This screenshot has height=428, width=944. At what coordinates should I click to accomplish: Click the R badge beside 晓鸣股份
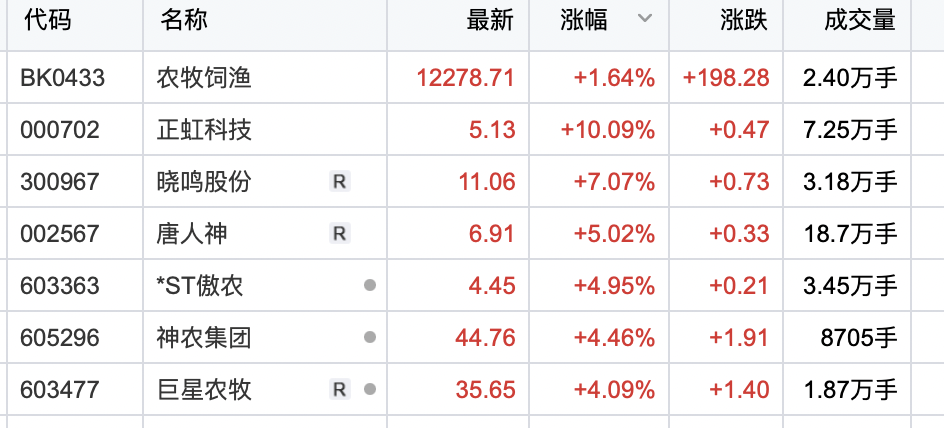[339, 182]
